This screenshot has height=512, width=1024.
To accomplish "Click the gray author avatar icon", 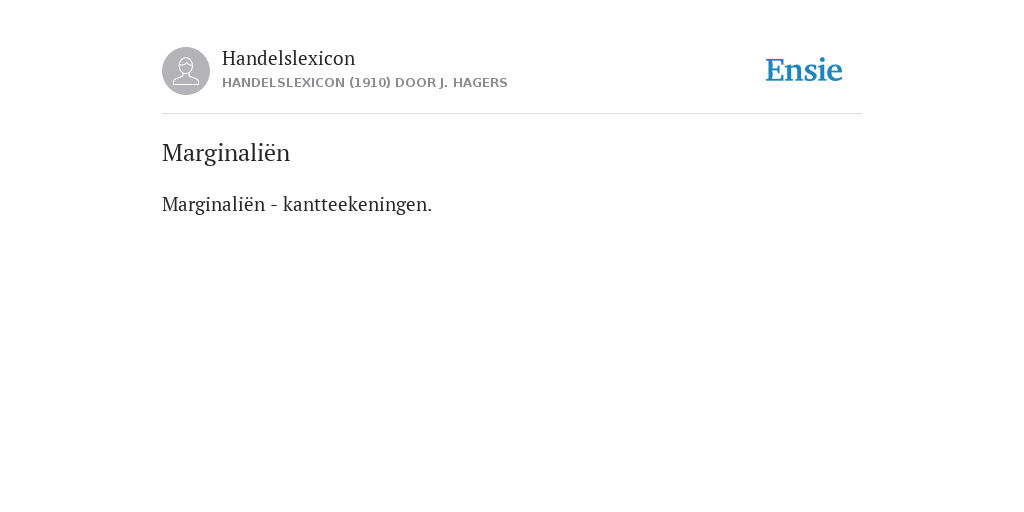I will (x=186, y=71).
